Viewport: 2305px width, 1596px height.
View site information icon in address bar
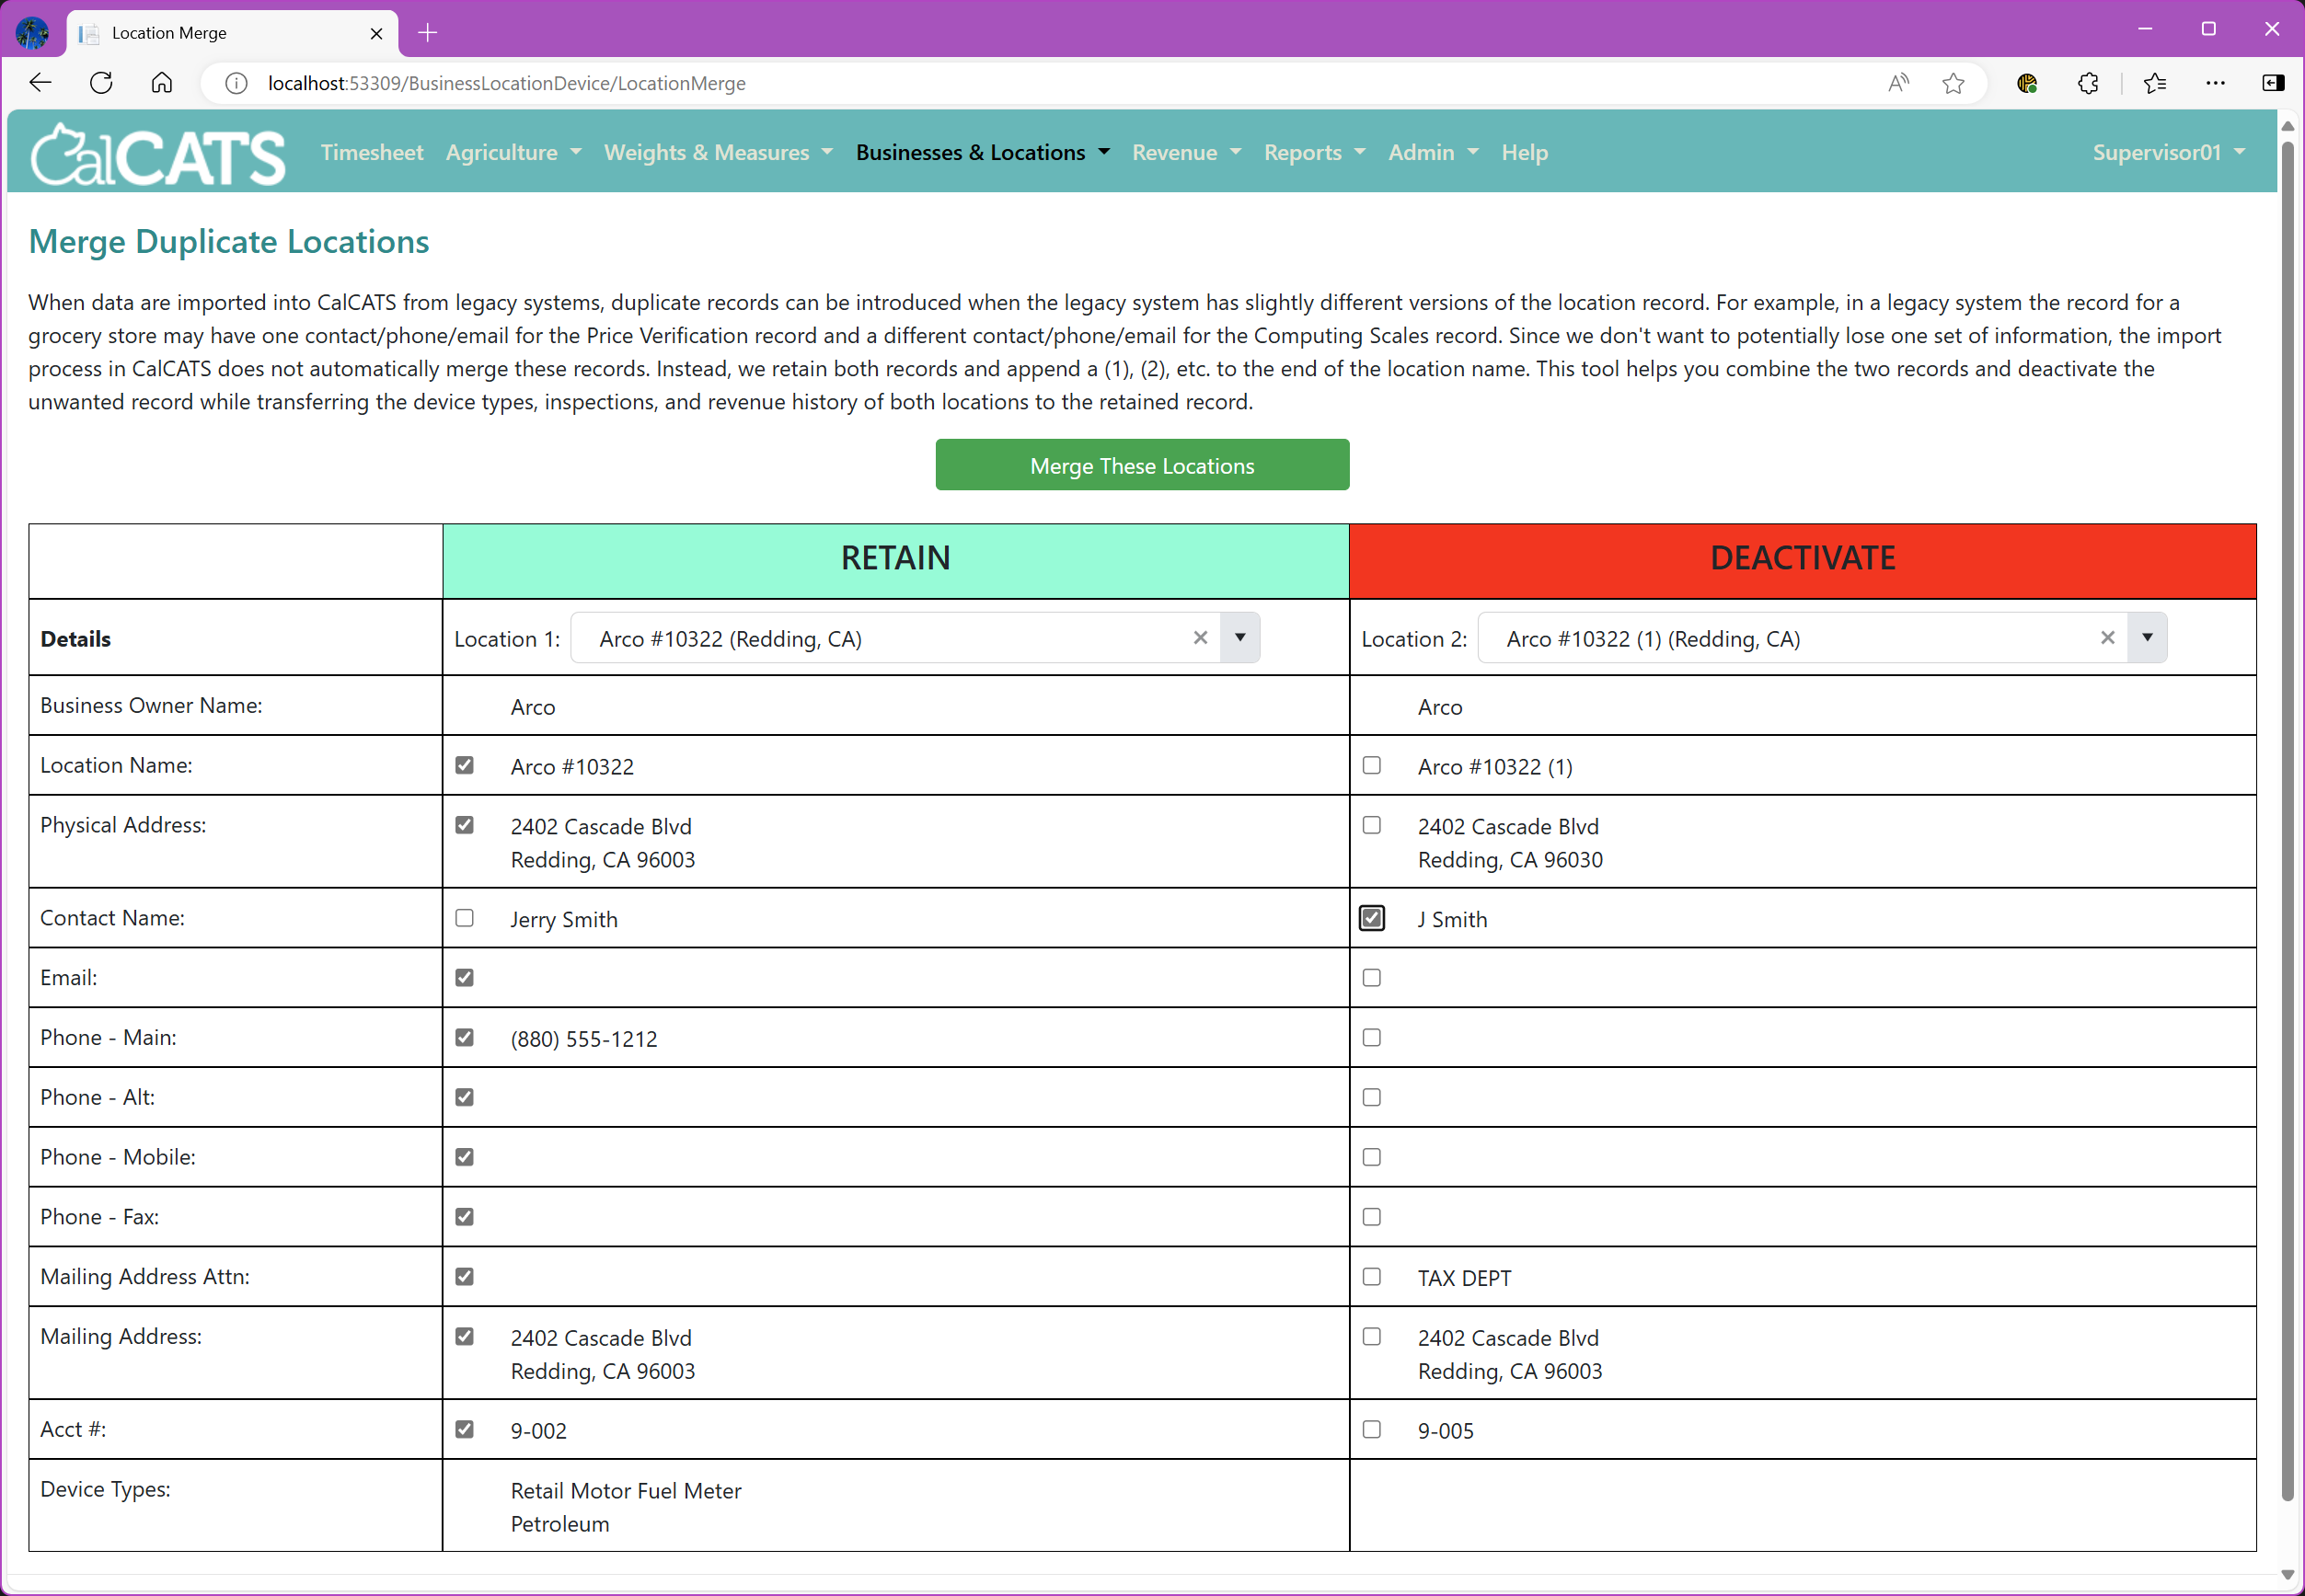pyautogui.click(x=236, y=83)
